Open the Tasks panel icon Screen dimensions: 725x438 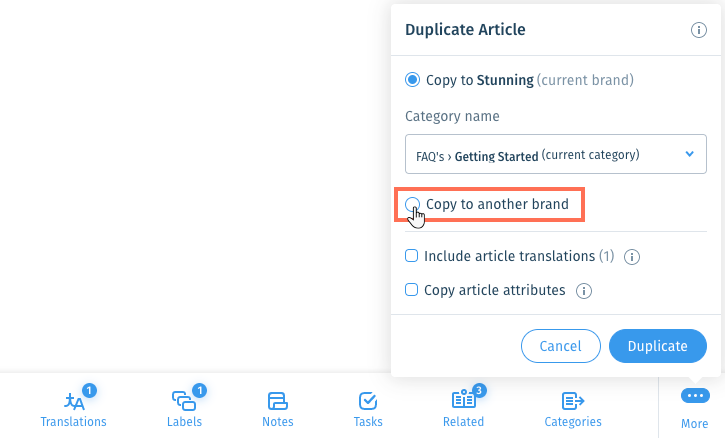click(368, 401)
